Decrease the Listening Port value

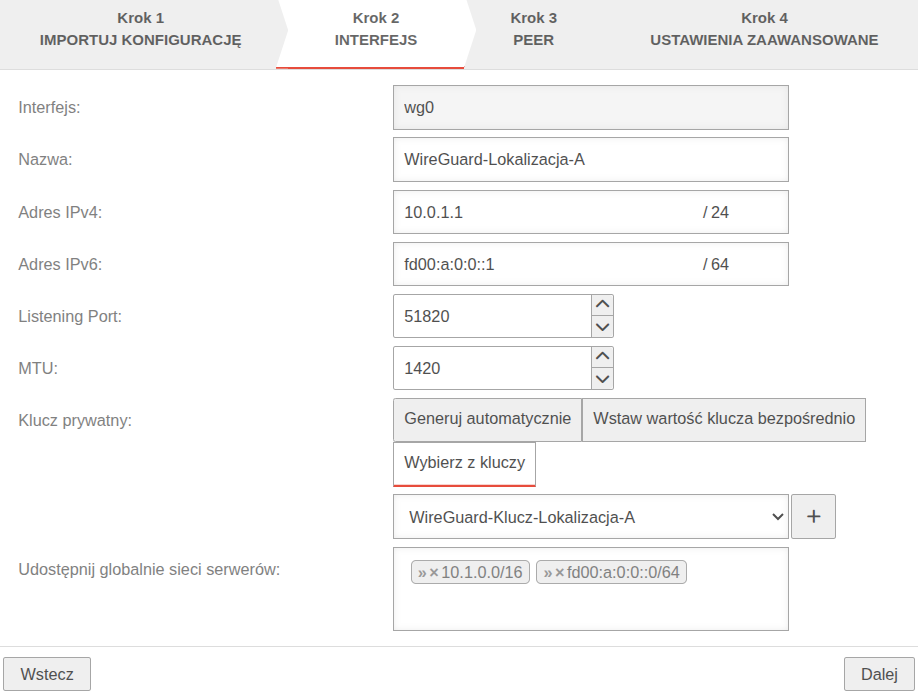[x=602, y=327]
